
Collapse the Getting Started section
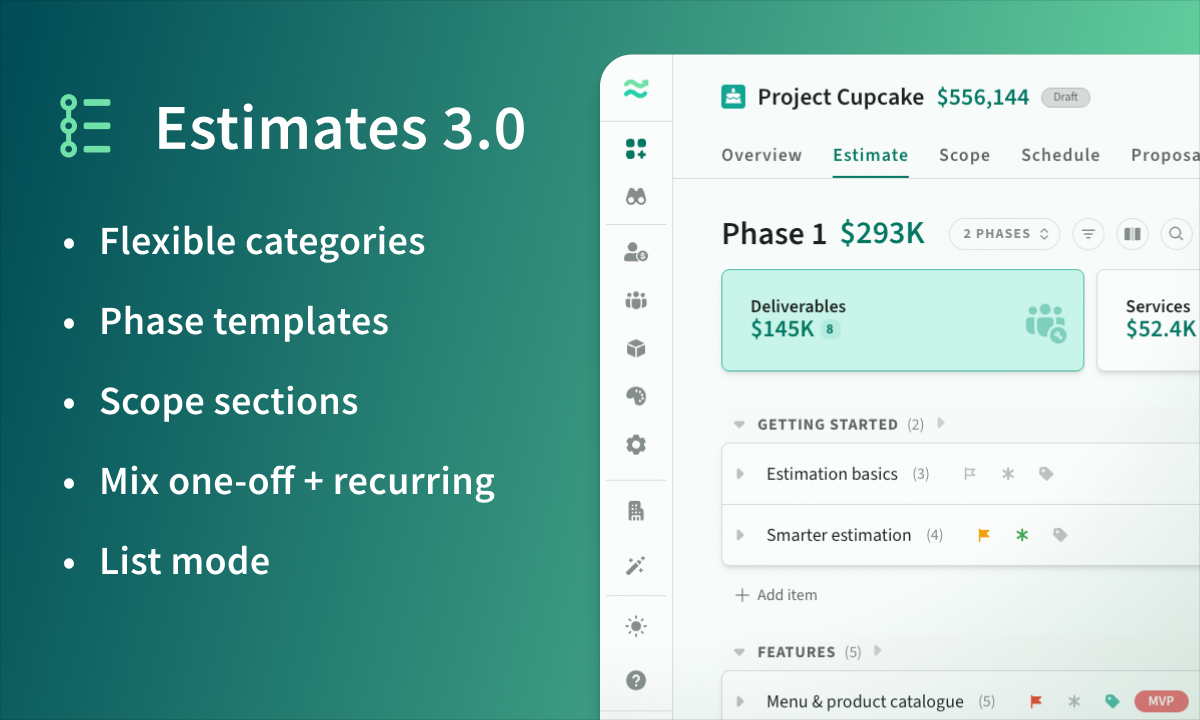coord(740,425)
